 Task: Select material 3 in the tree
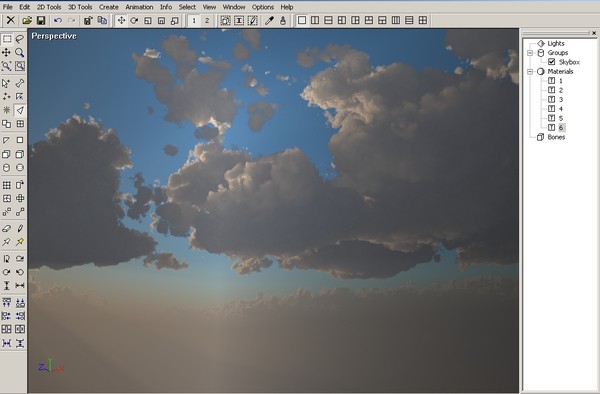tap(561, 99)
